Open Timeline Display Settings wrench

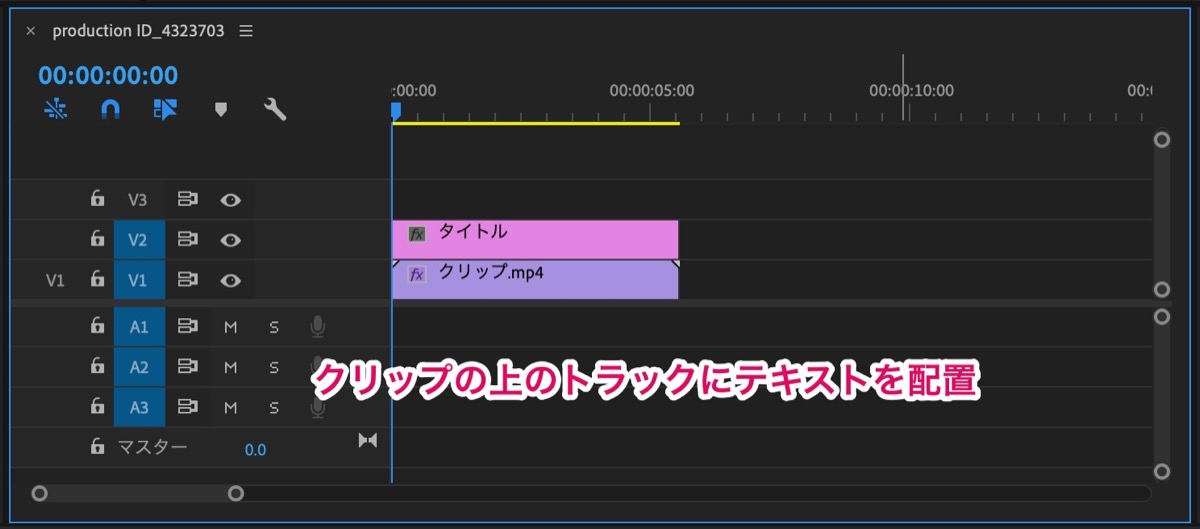coord(275,109)
